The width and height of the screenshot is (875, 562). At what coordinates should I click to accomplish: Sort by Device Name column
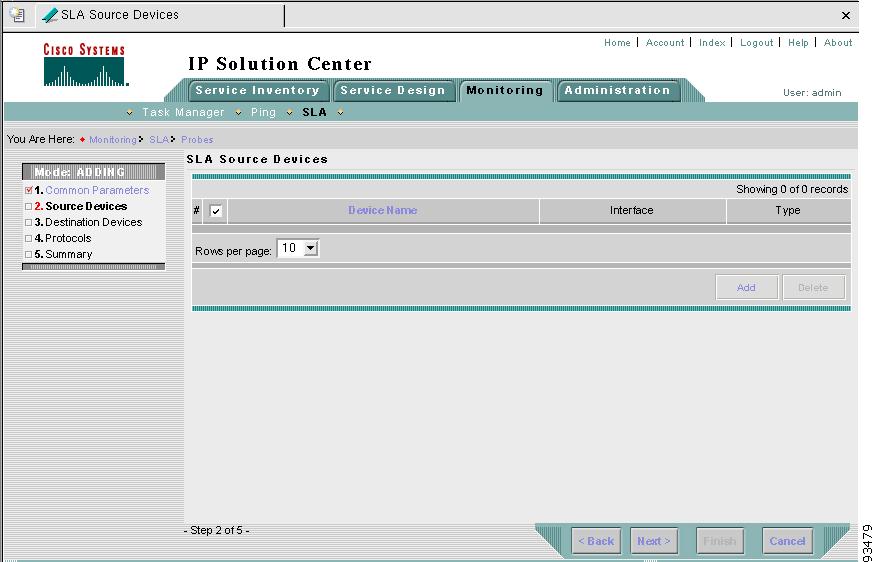point(383,210)
